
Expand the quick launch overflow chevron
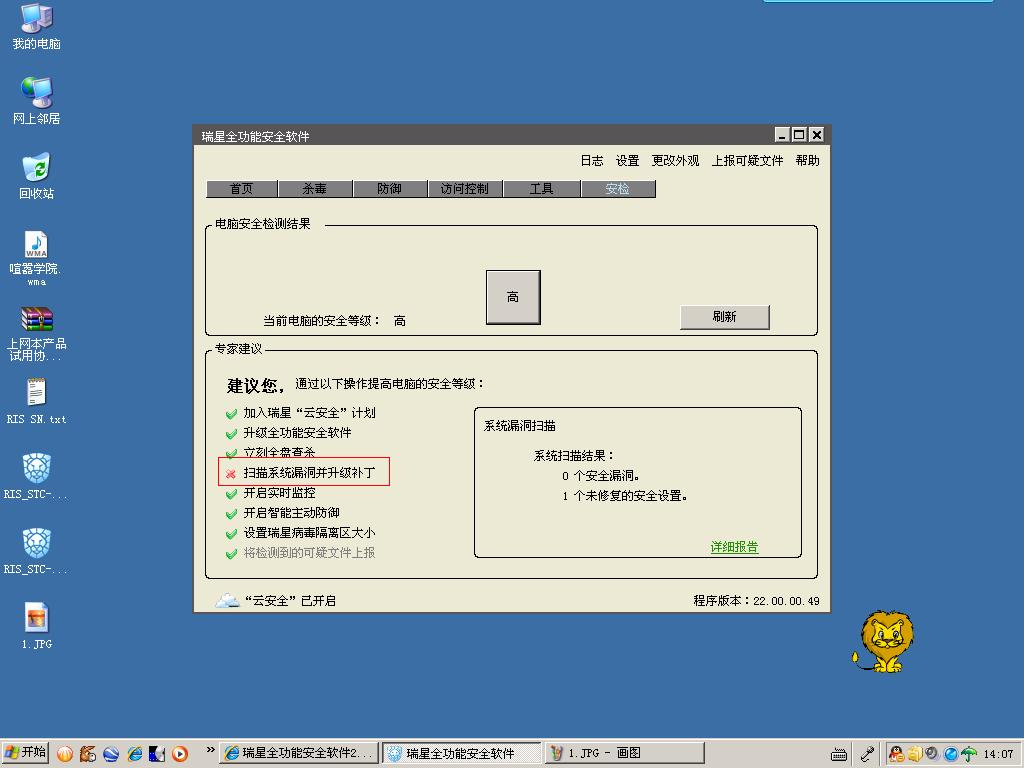(210, 750)
